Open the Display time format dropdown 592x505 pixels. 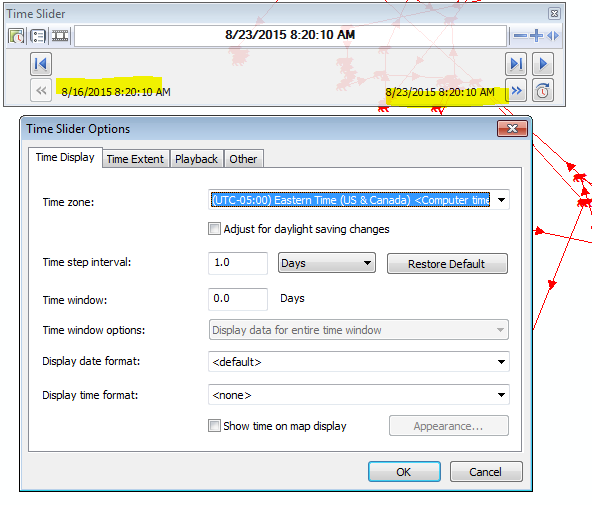pyautogui.click(x=359, y=395)
